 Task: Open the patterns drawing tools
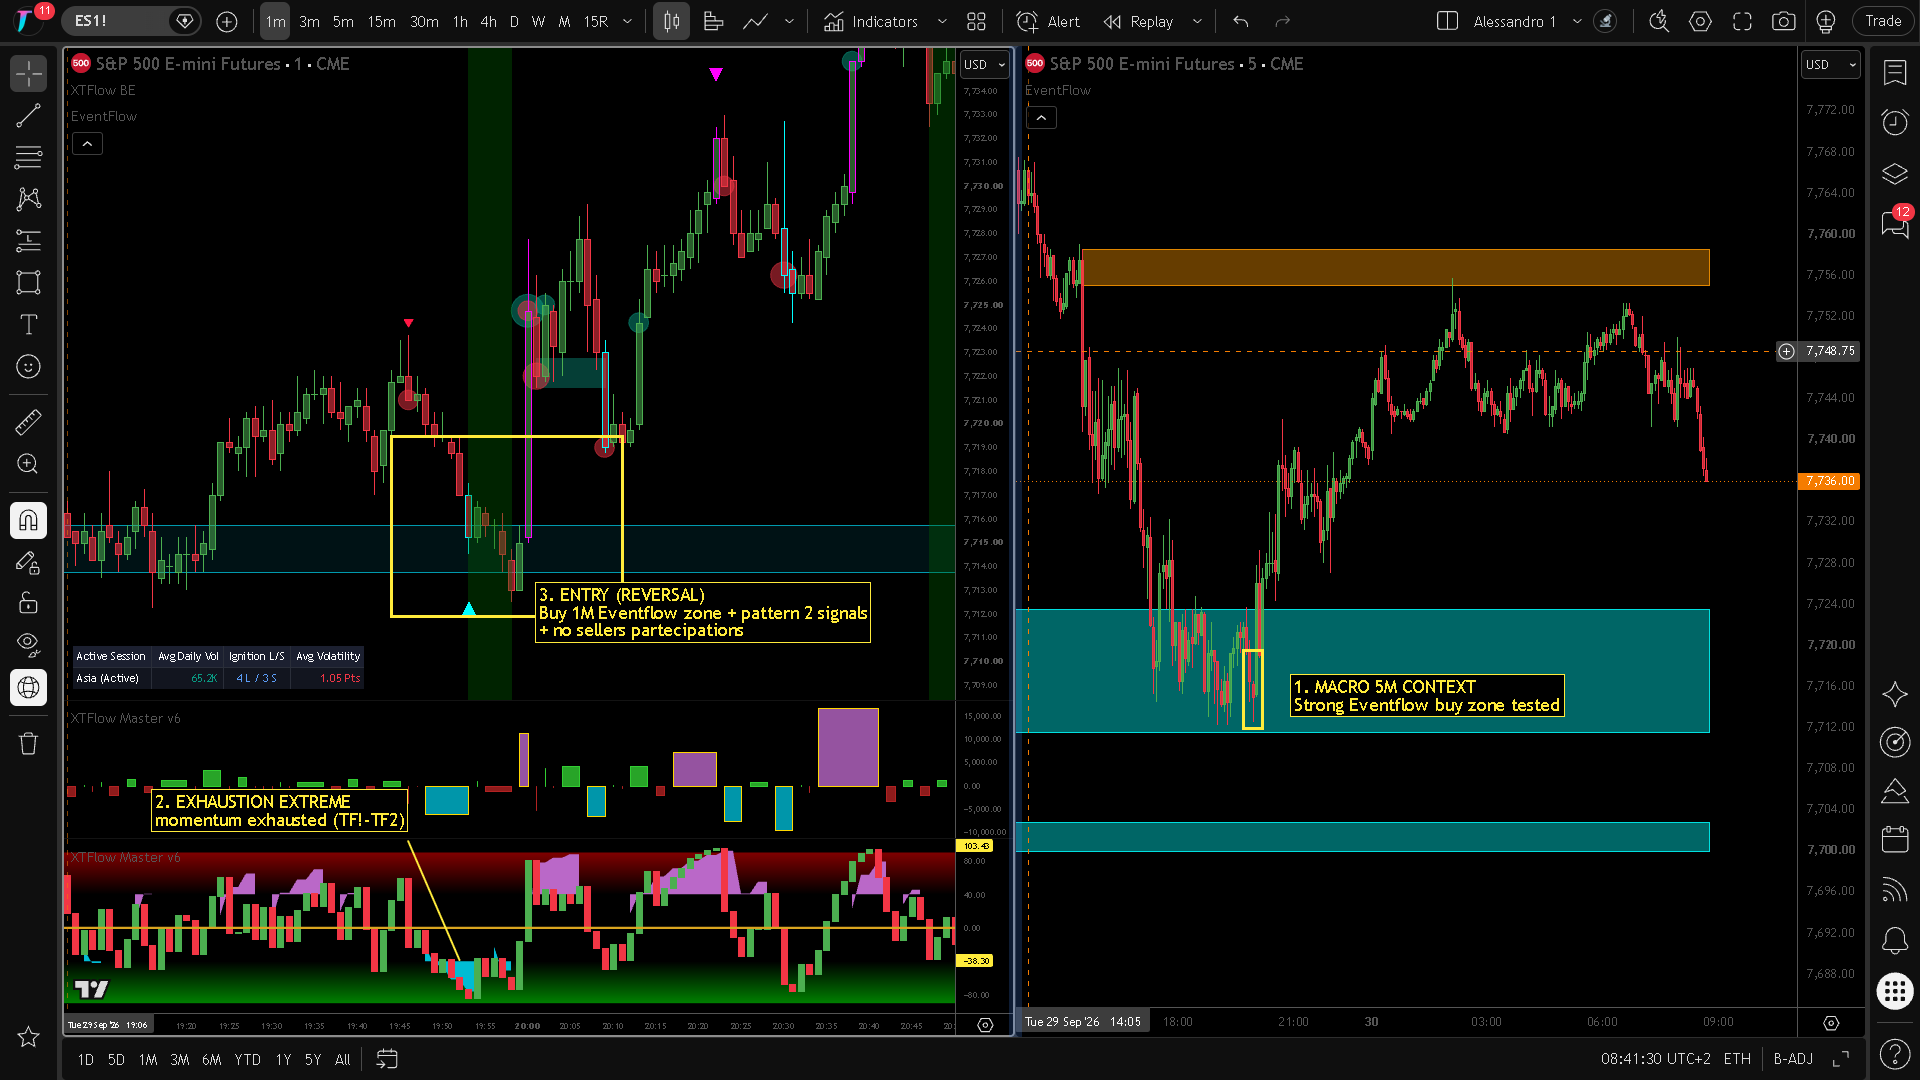(28, 199)
